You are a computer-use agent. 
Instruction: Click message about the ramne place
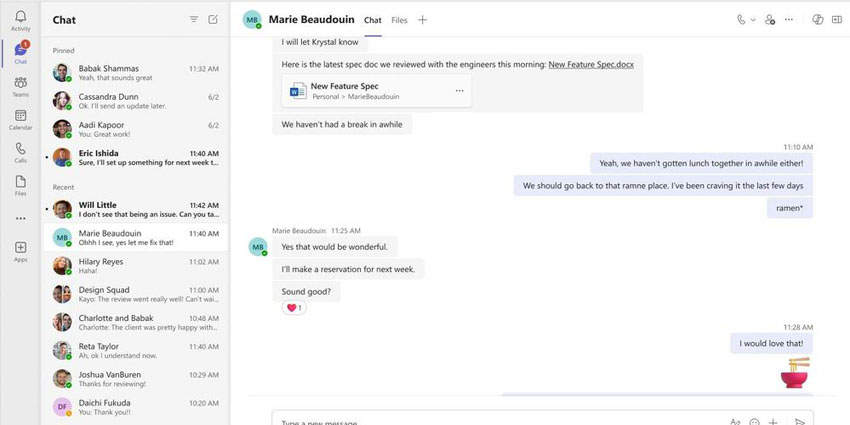(x=663, y=185)
